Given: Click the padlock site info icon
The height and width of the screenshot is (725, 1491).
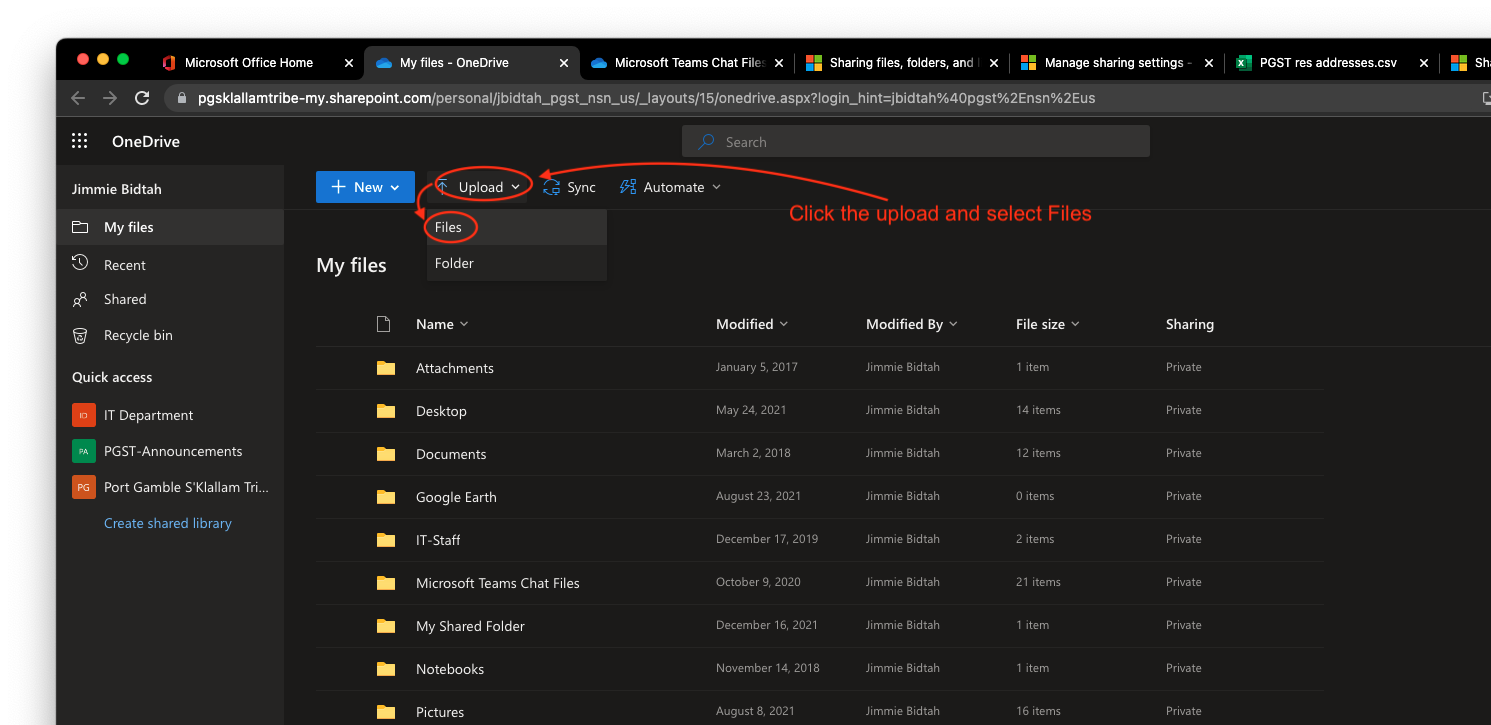Looking at the screenshot, I should point(181,98).
